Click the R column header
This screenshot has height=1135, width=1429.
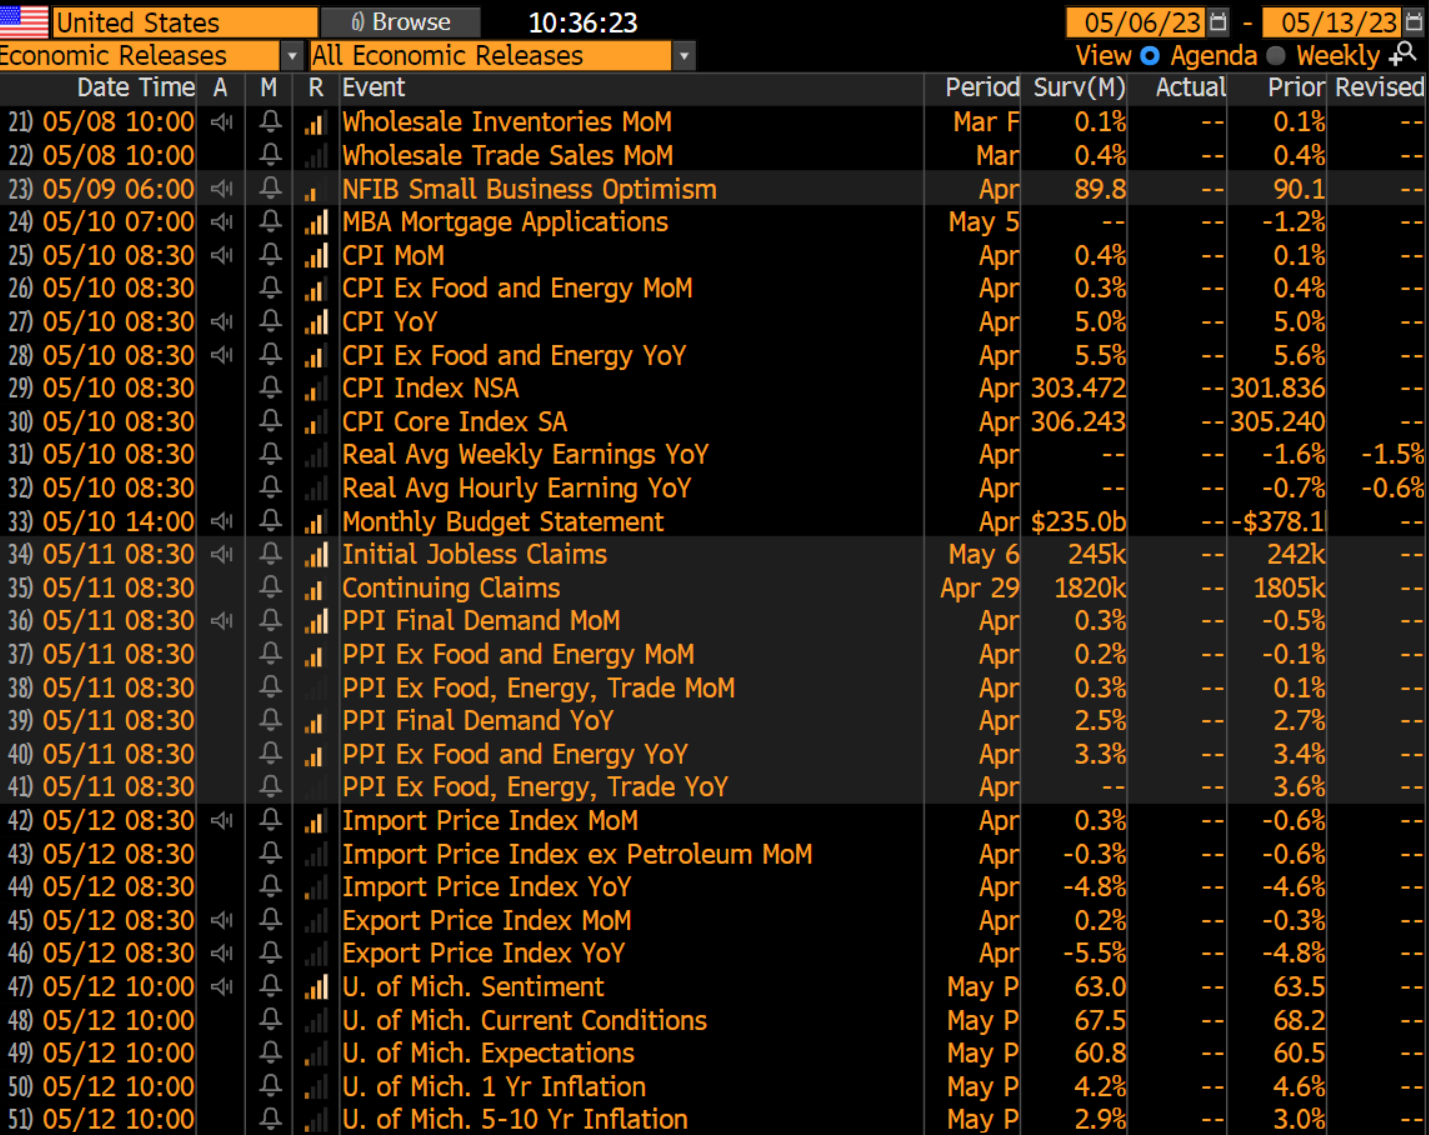point(316,88)
